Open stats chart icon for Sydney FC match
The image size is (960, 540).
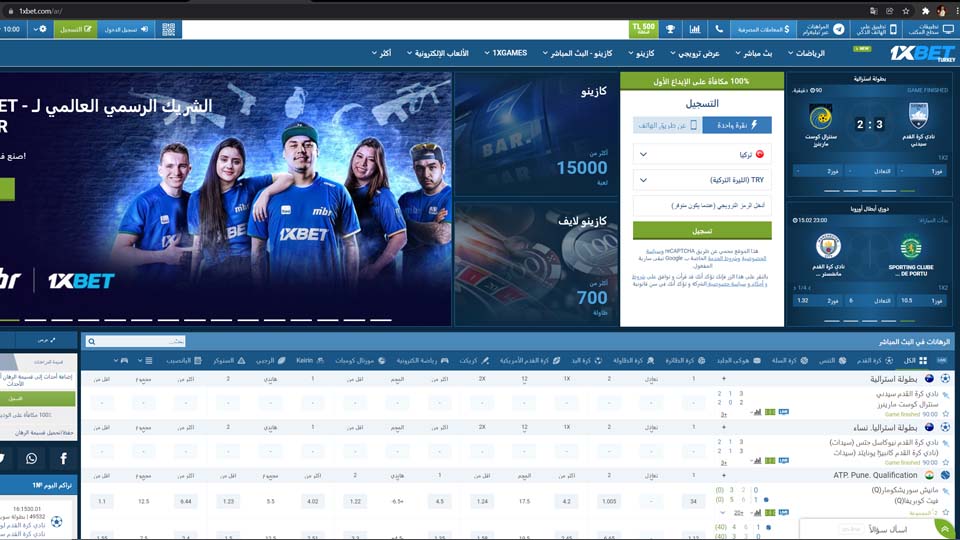tap(757, 412)
